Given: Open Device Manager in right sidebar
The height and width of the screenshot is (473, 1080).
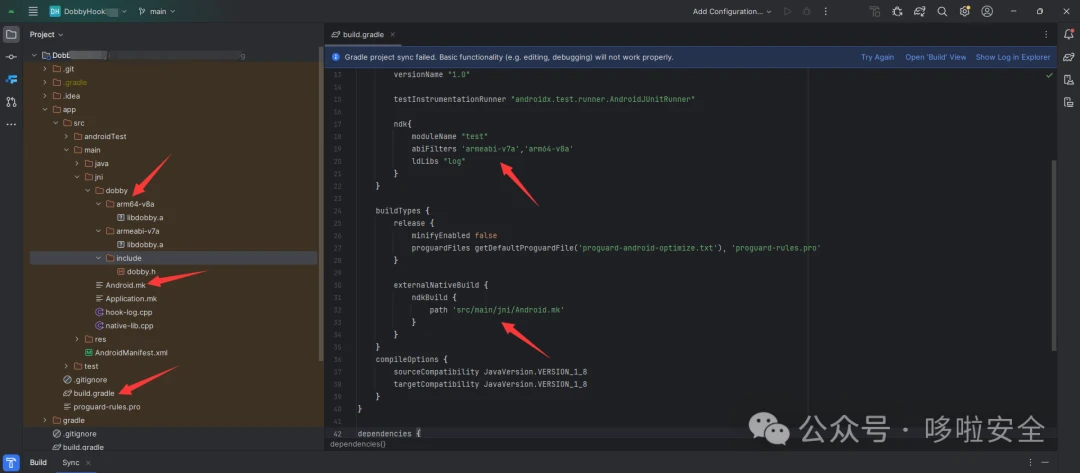Looking at the screenshot, I should pyautogui.click(x=1068, y=79).
